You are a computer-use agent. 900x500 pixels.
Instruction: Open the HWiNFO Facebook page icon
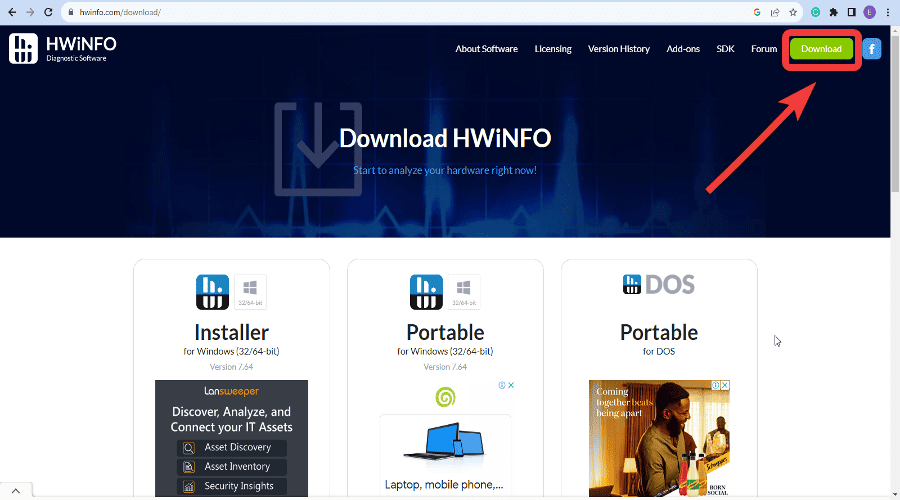(x=871, y=49)
